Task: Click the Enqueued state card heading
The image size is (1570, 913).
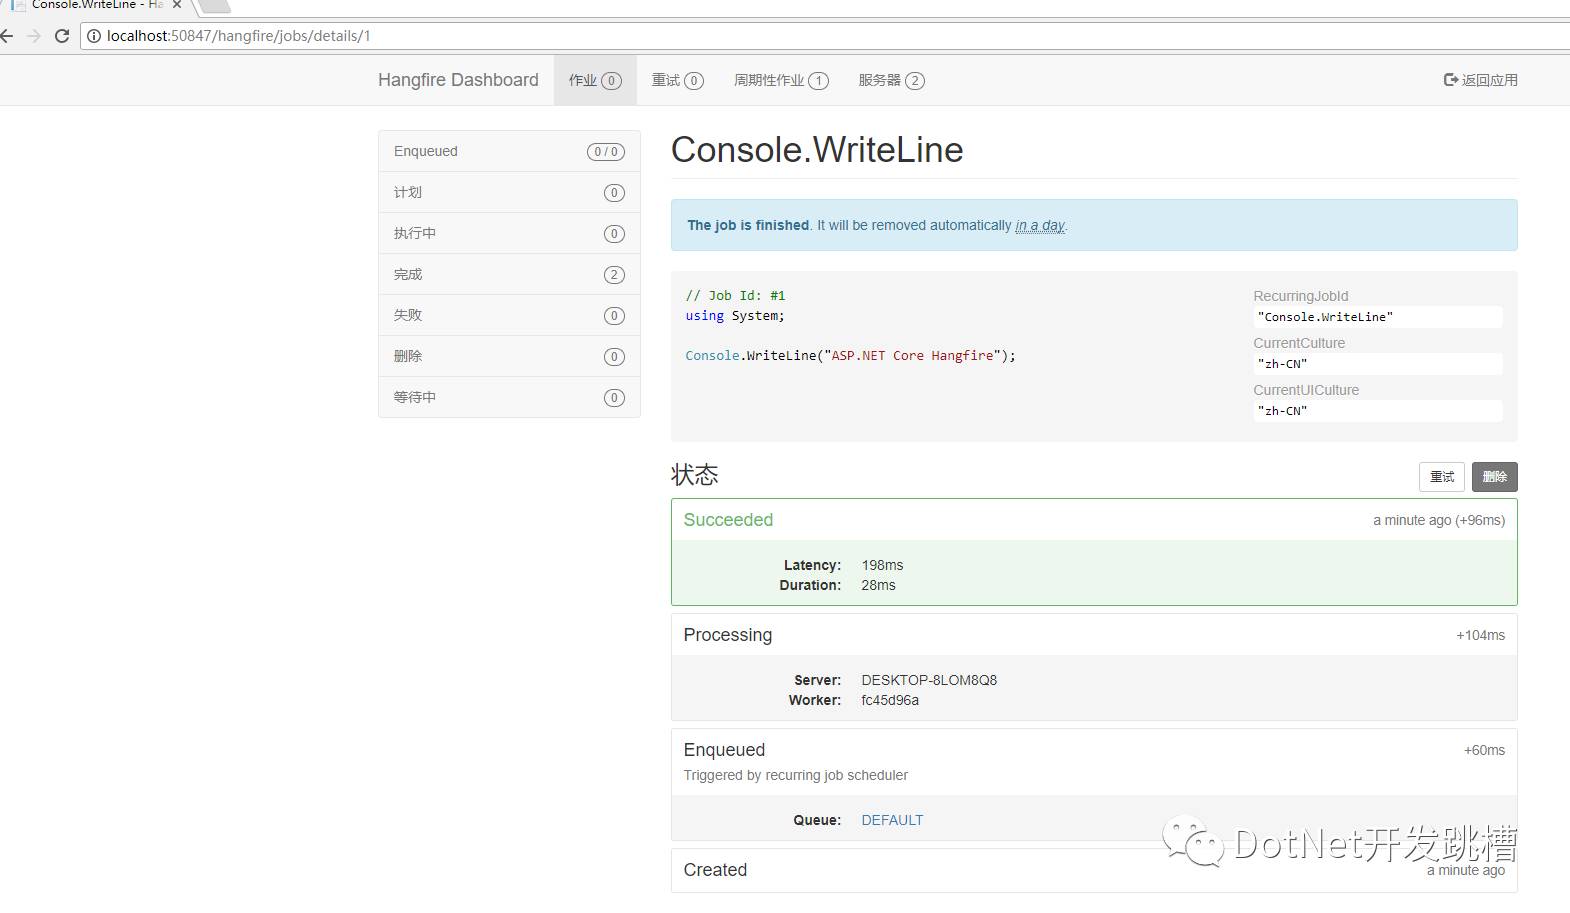Action: [724, 750]
